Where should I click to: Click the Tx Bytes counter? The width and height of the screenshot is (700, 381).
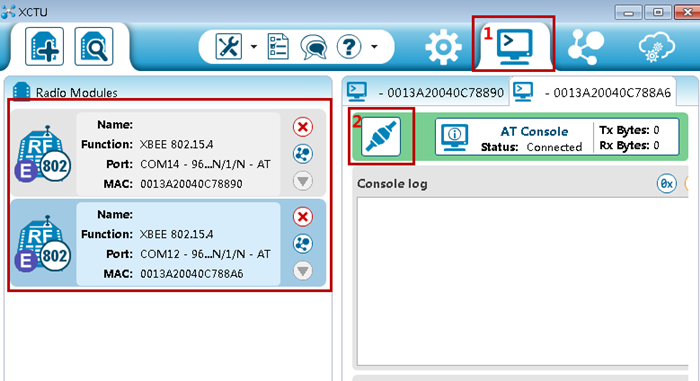pos(629,130)
